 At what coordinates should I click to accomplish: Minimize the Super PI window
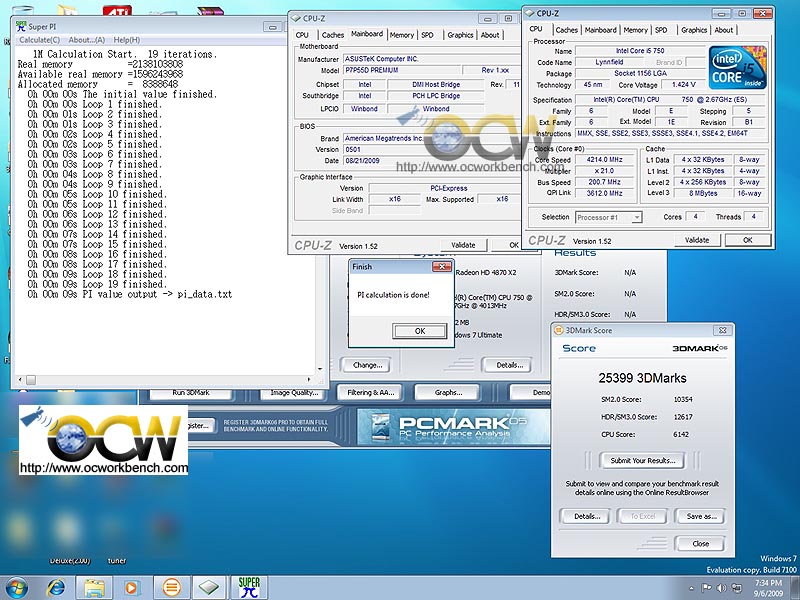272,27
